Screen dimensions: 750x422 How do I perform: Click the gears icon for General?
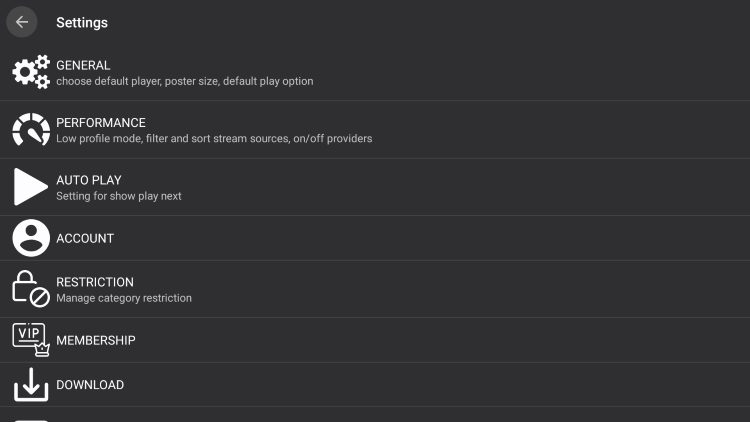click(x=31, y=72)
